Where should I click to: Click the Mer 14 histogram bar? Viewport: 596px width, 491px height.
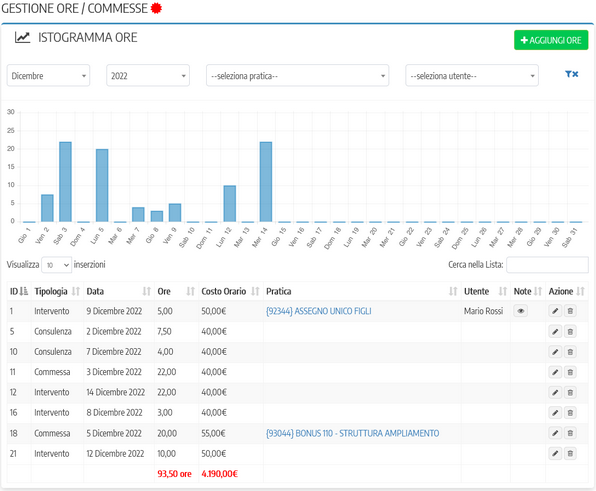(x=266, y=182)
